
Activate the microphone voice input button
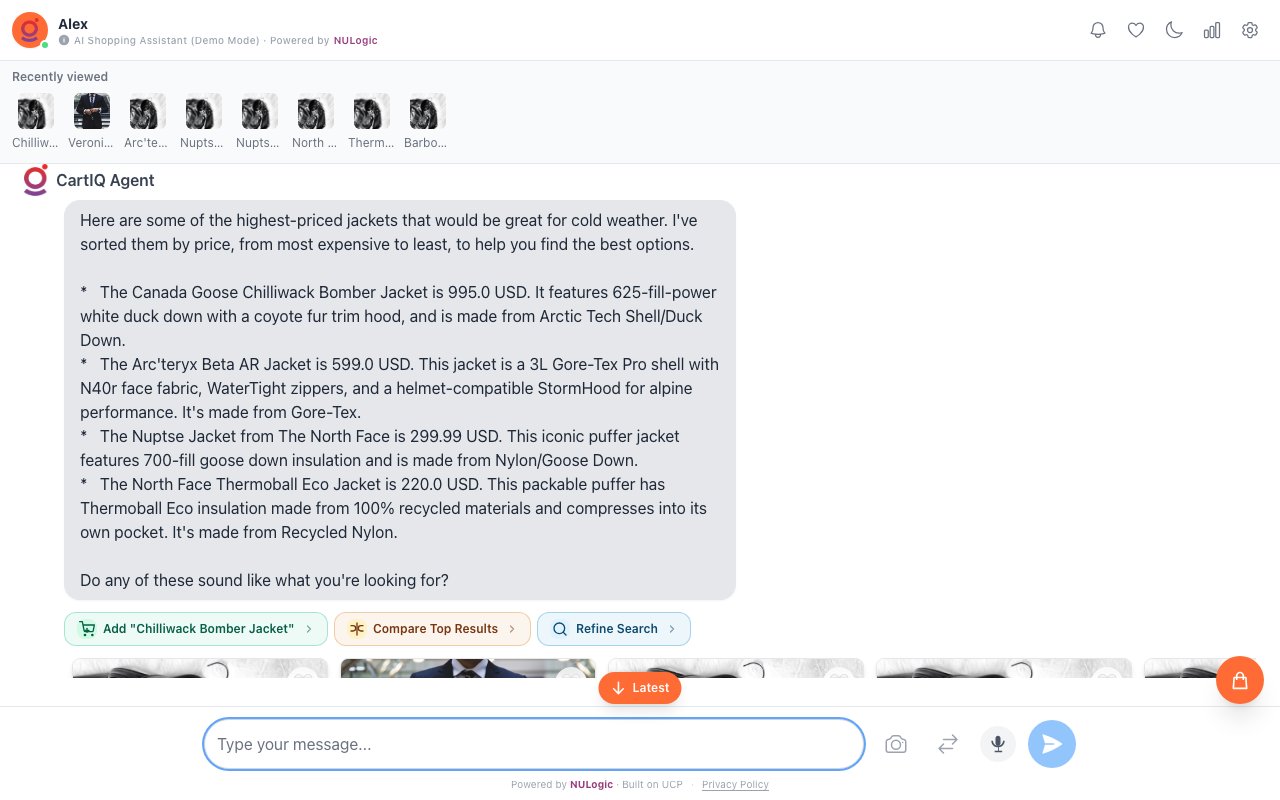pyautogui.click(x=998, y=744)
